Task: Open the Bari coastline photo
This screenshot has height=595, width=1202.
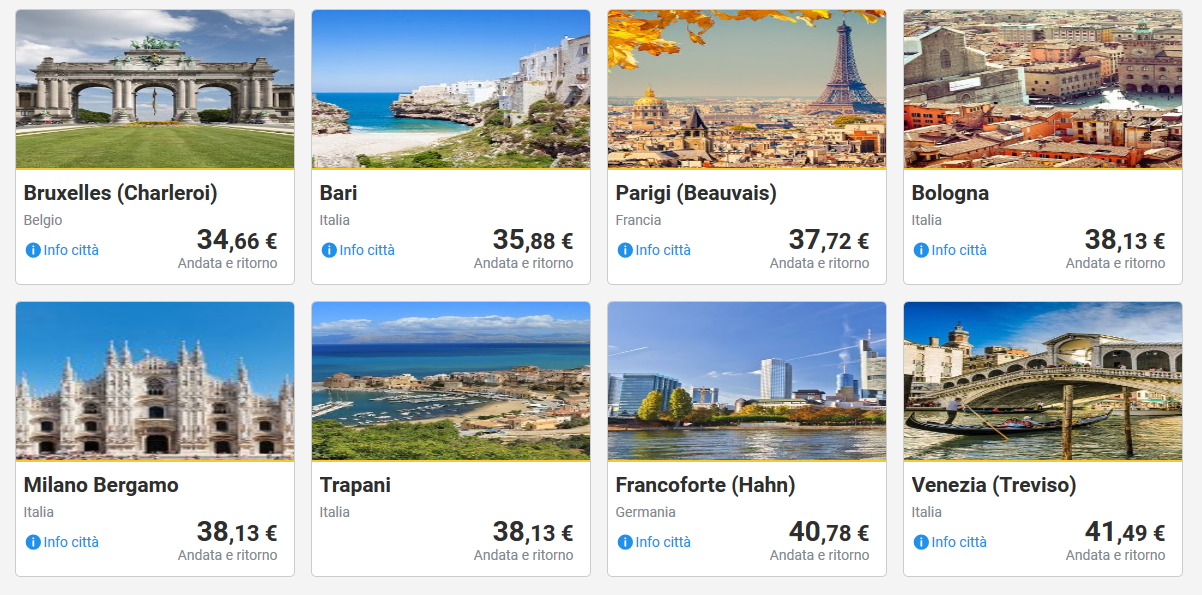Action: 451,89
